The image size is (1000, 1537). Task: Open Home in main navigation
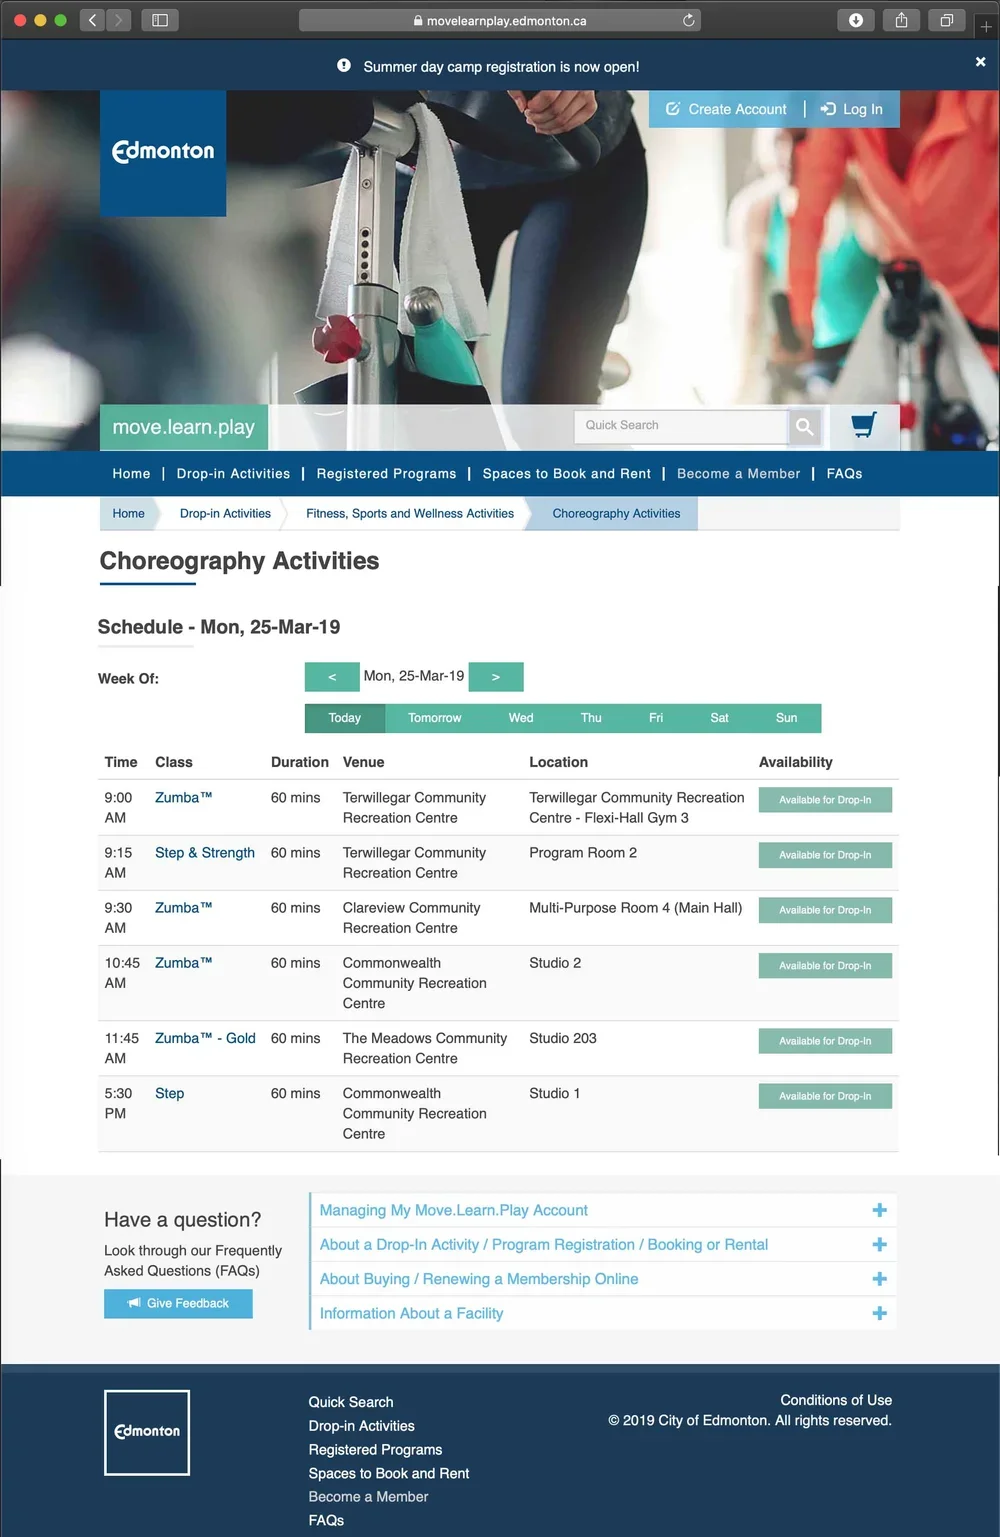[x=131, y=474]
